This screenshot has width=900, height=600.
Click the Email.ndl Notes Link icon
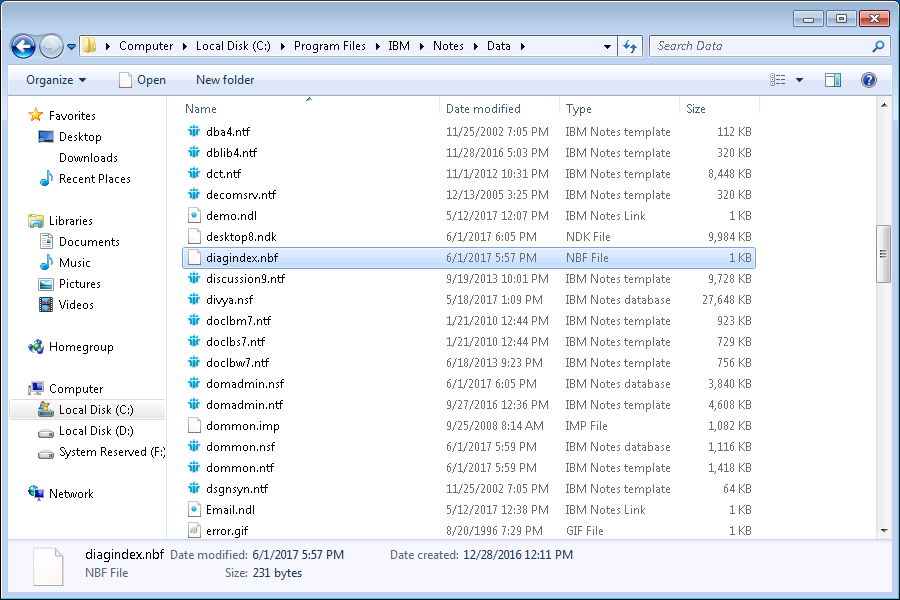click(194, 510)
